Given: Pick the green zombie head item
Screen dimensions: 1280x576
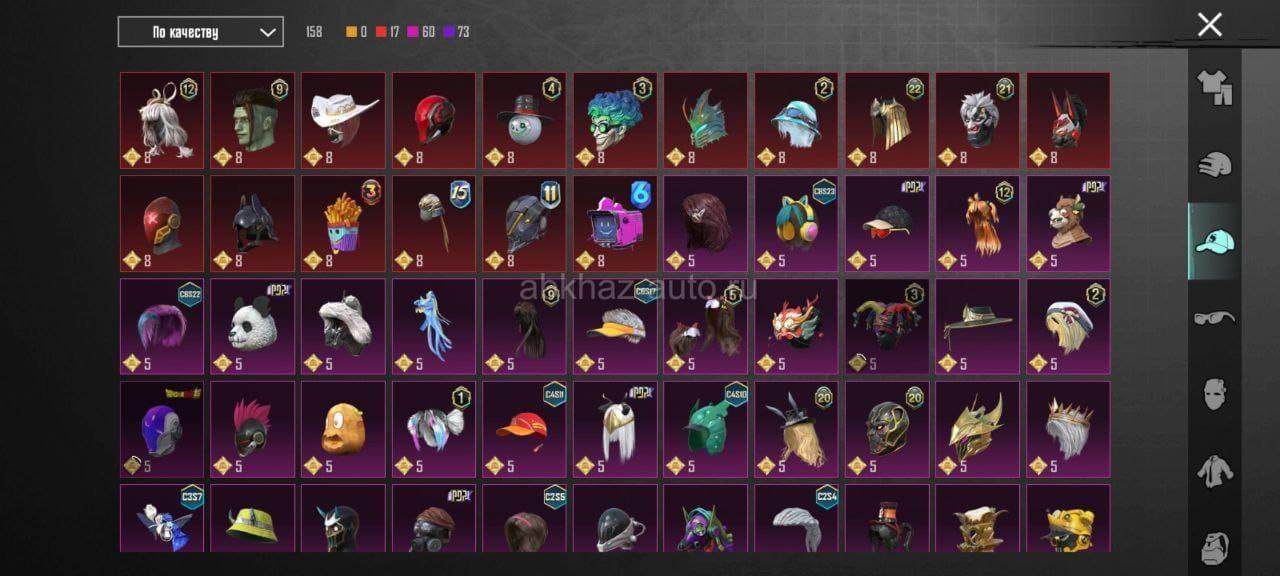Looking at the screenshot, I should [x=252, y=120].
